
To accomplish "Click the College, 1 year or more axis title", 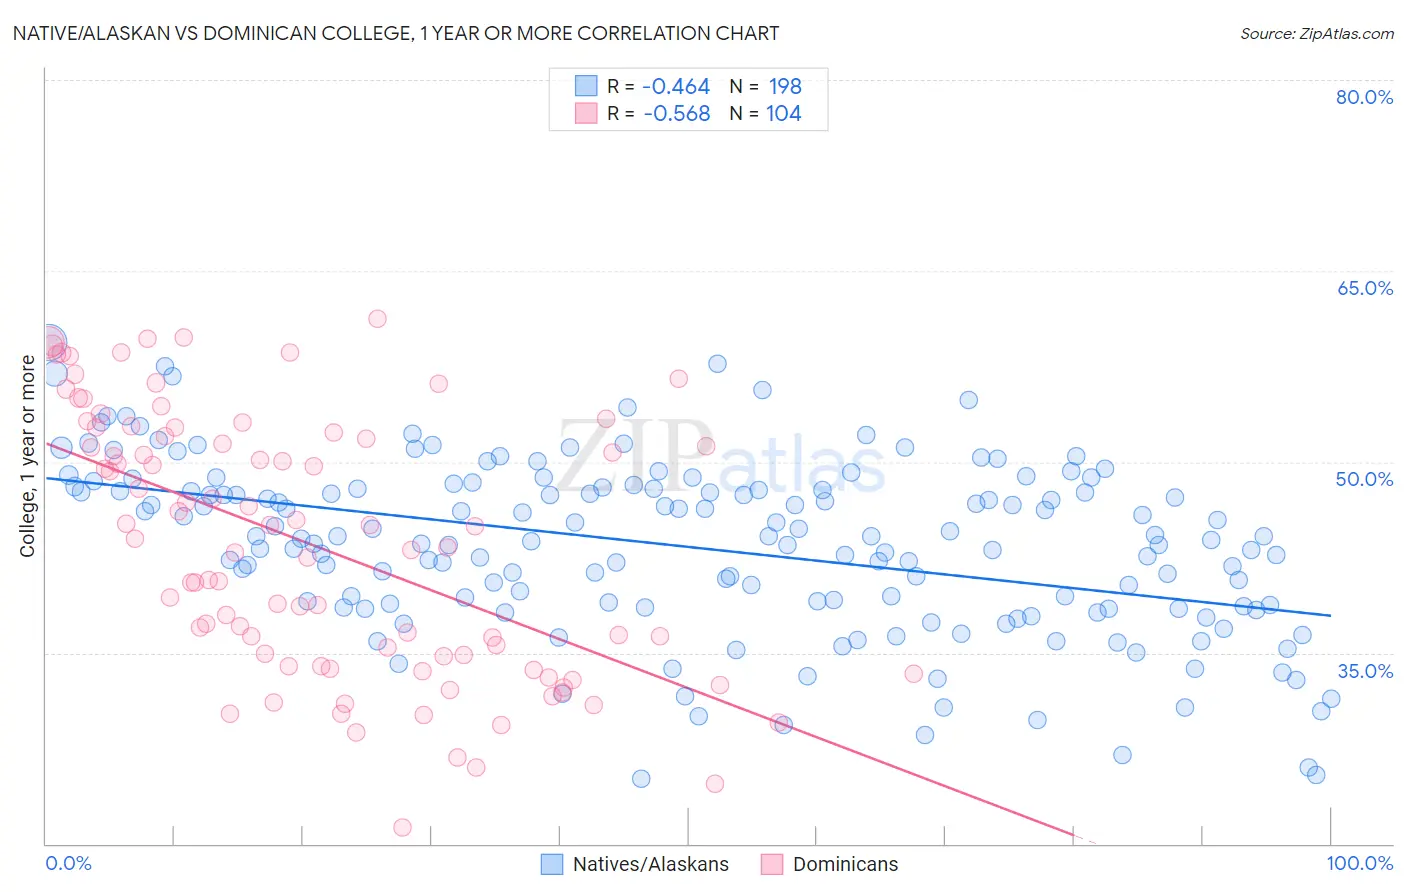I will 27,456.
